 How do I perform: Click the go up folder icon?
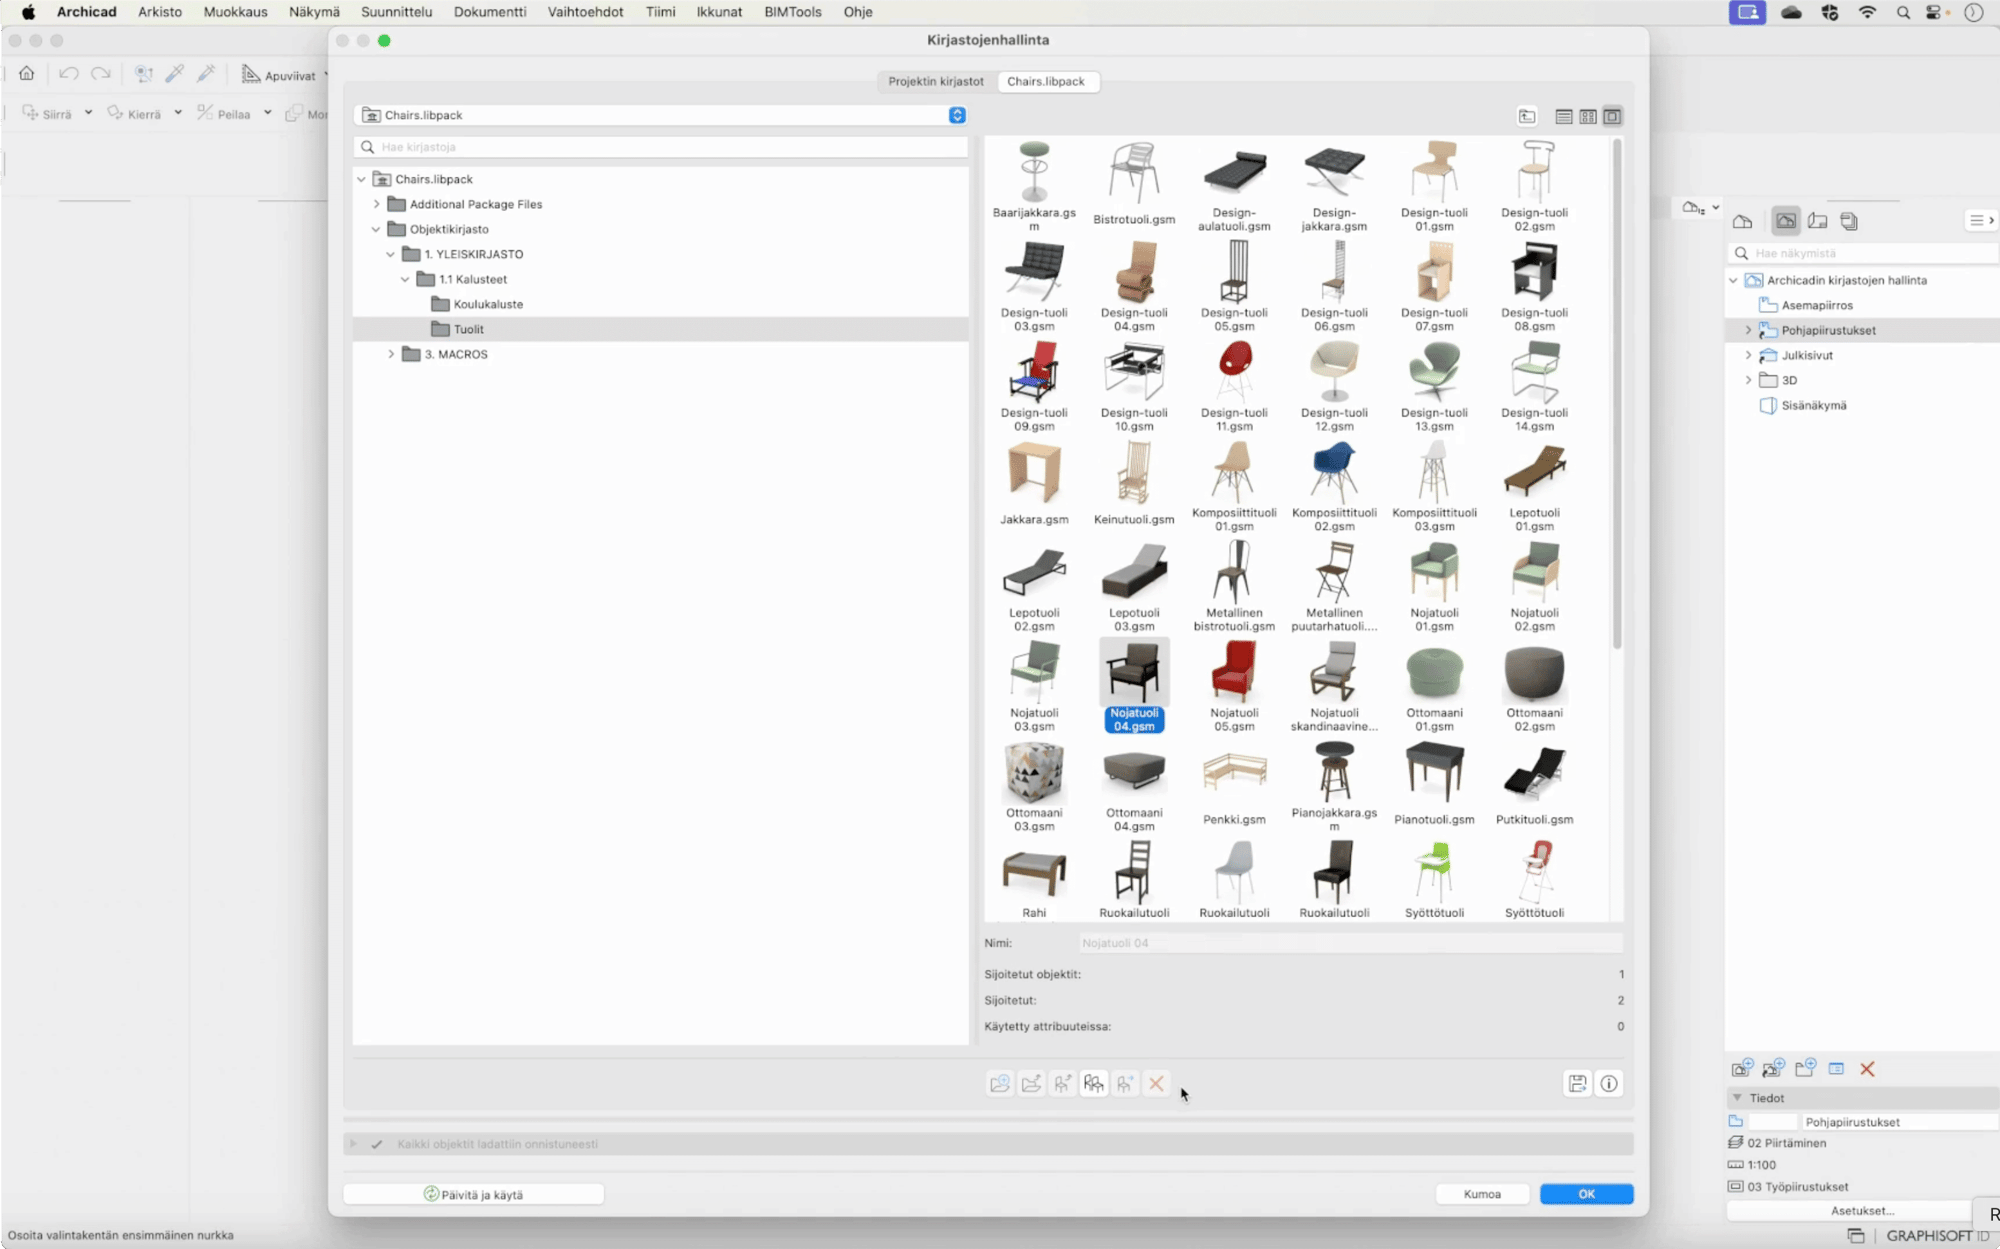coord(1527,117)
